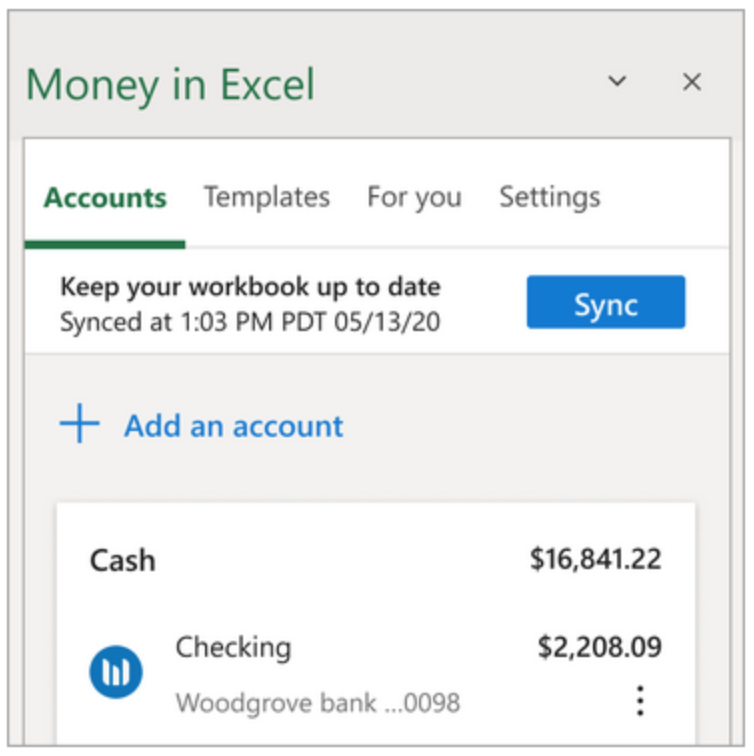Click Keep your workbook up to date

pos(250,287)
